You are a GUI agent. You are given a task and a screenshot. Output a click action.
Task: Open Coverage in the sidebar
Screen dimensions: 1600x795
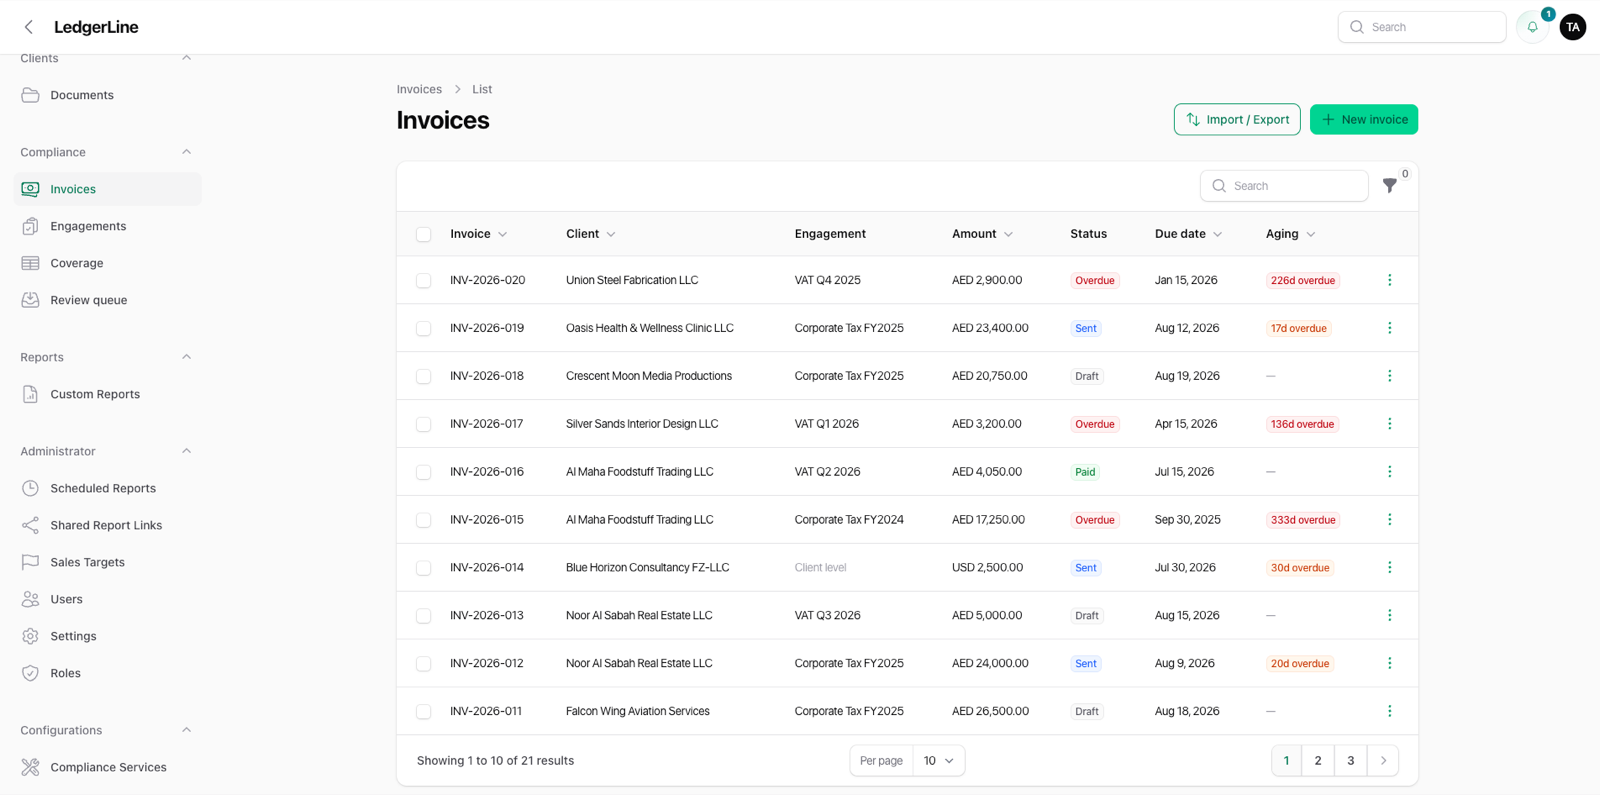[x=108, y=263]
